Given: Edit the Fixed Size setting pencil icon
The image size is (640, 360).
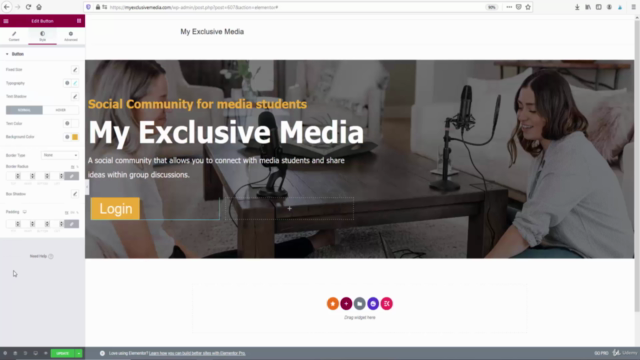Looking at the screenshot, I should (x=75, y=70).
